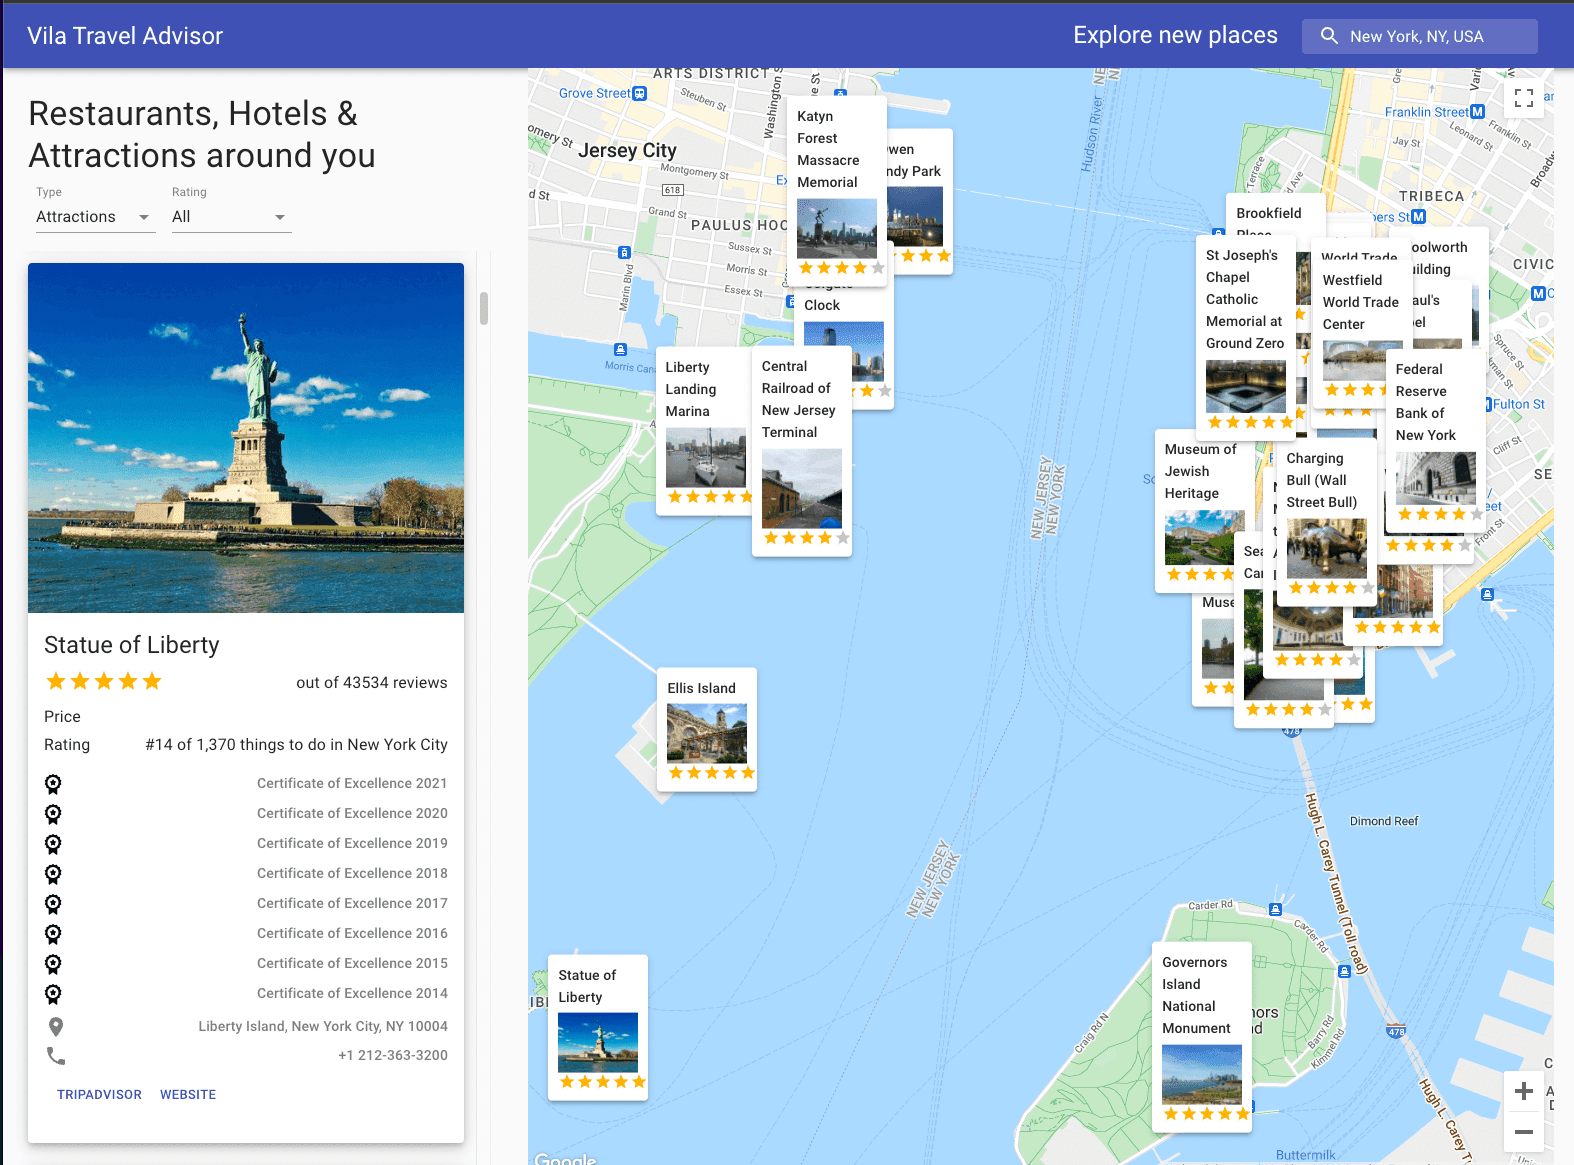
Task: Click the TRIBECA map label
Action: [1431, 197]
